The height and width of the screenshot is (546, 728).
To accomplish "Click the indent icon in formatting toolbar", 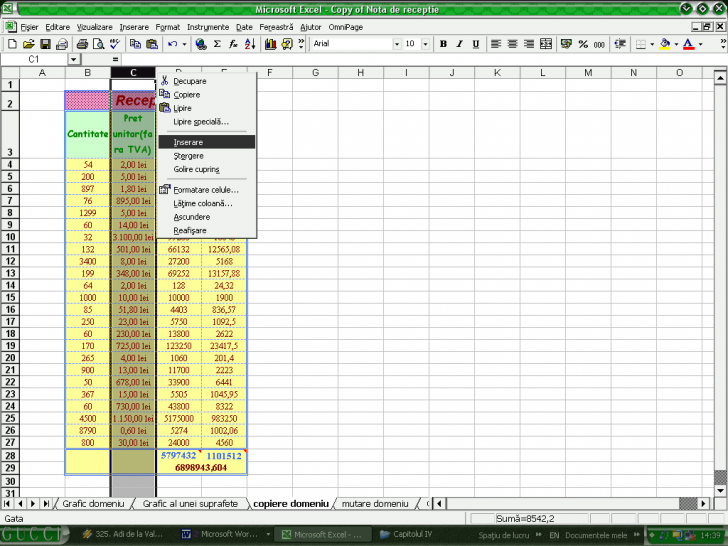I will [x=620, y=44].
